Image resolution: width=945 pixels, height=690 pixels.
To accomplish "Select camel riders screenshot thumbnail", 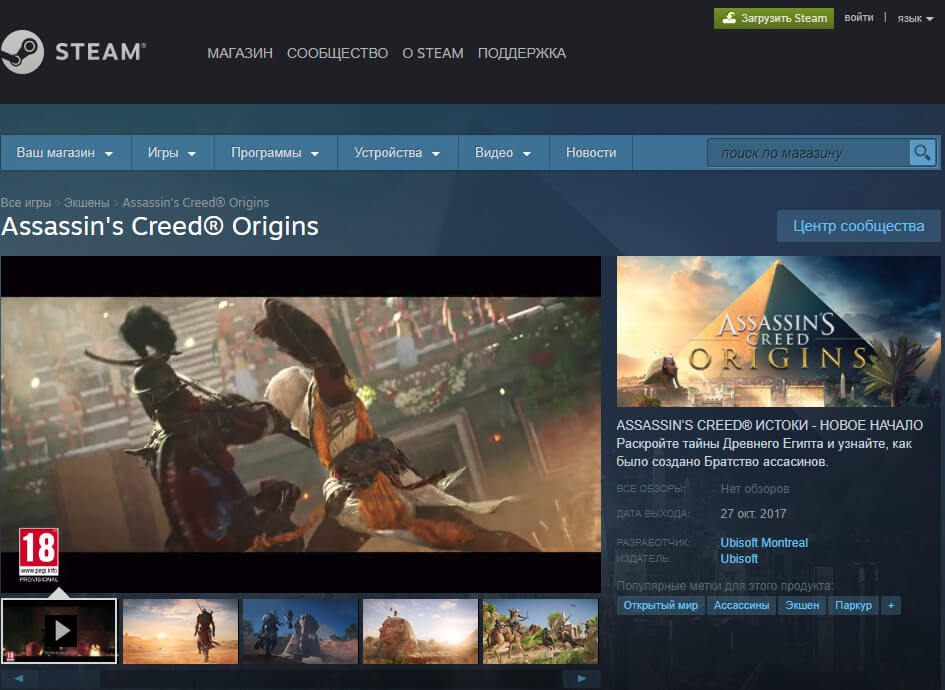I will click(x=541, y=631).
